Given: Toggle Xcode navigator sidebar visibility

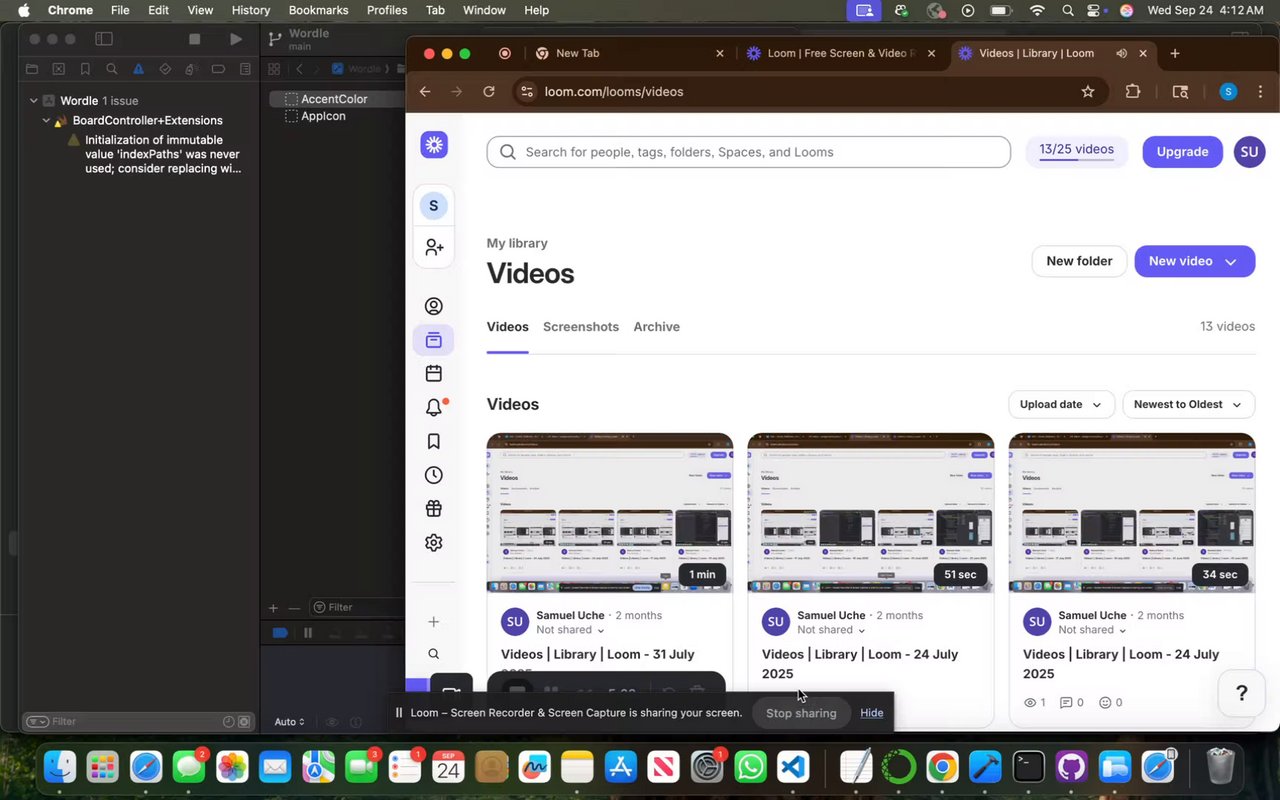Looking at the screenshot, I should click(104, 39).
